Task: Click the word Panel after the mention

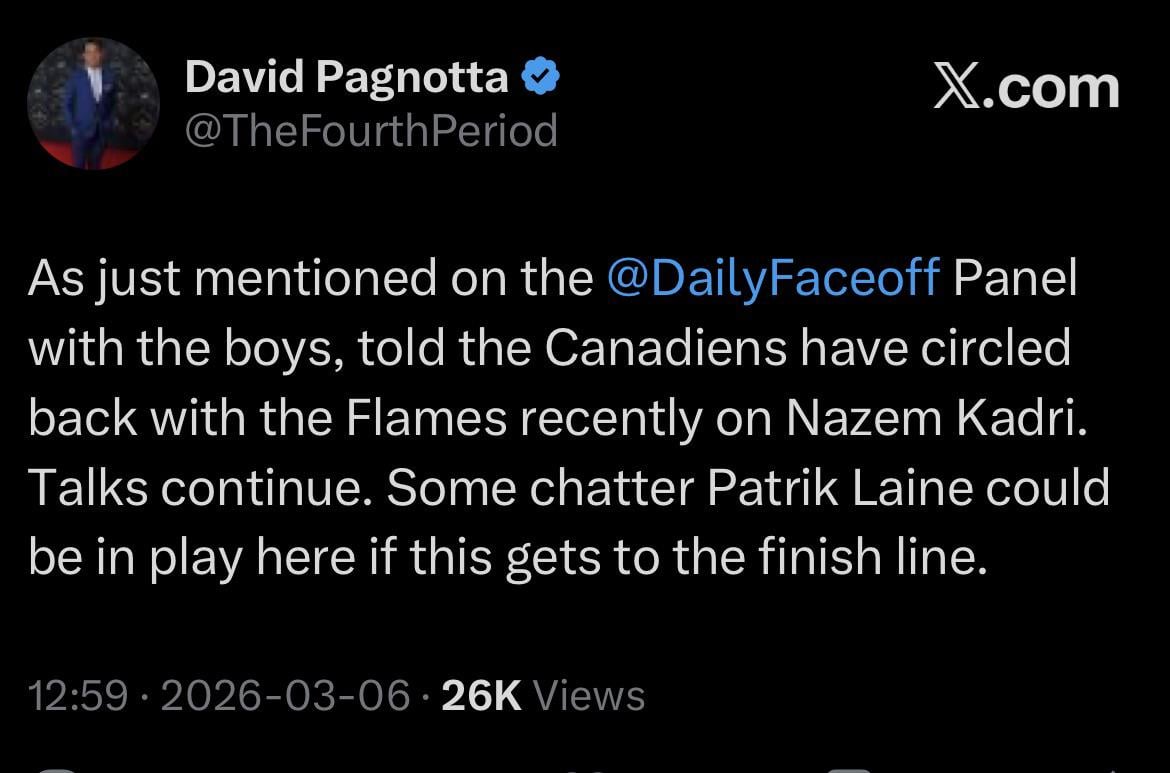Action: [1014, 278]
